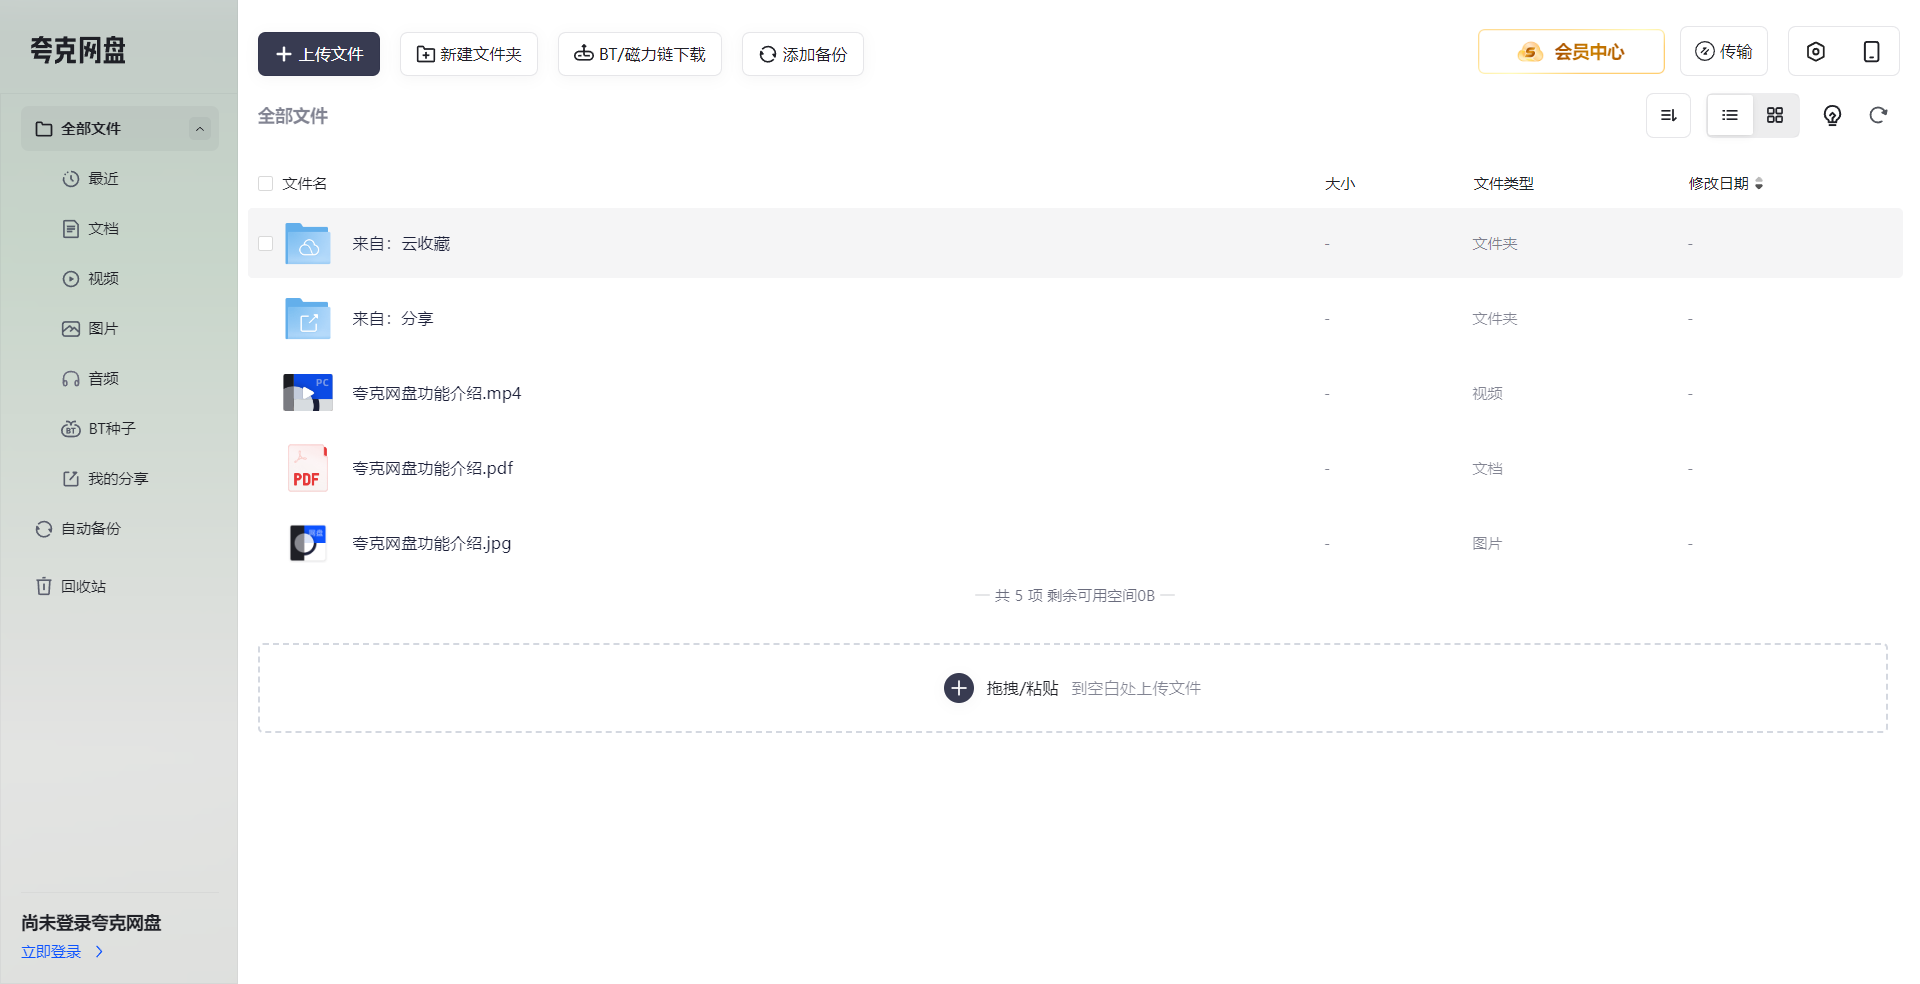Click 拖拽/粘贴 upload area text
Image resolution: width=1920 pixels, height=984 pixels.
click(1022, 689)
